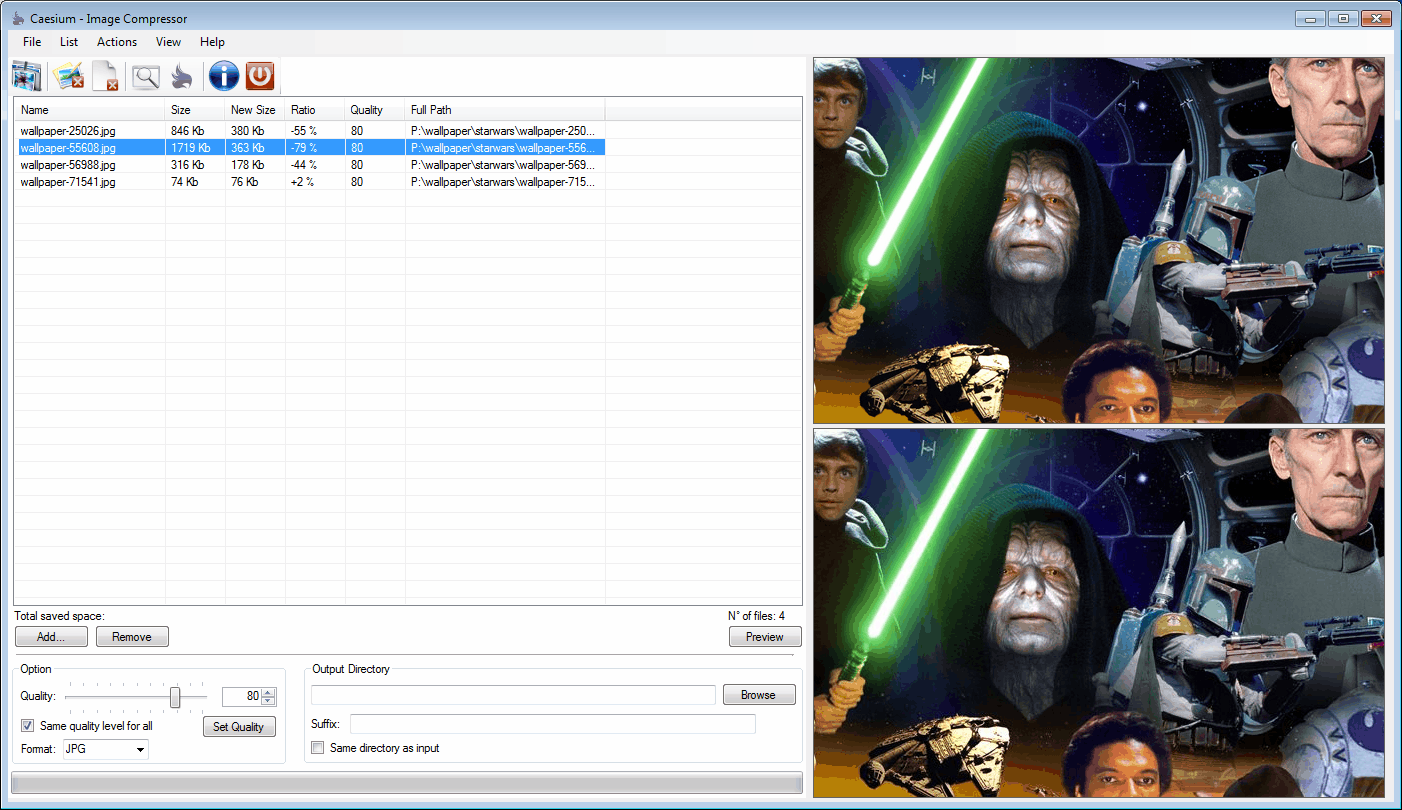Increase quality value with up arrow

[268, 692]
